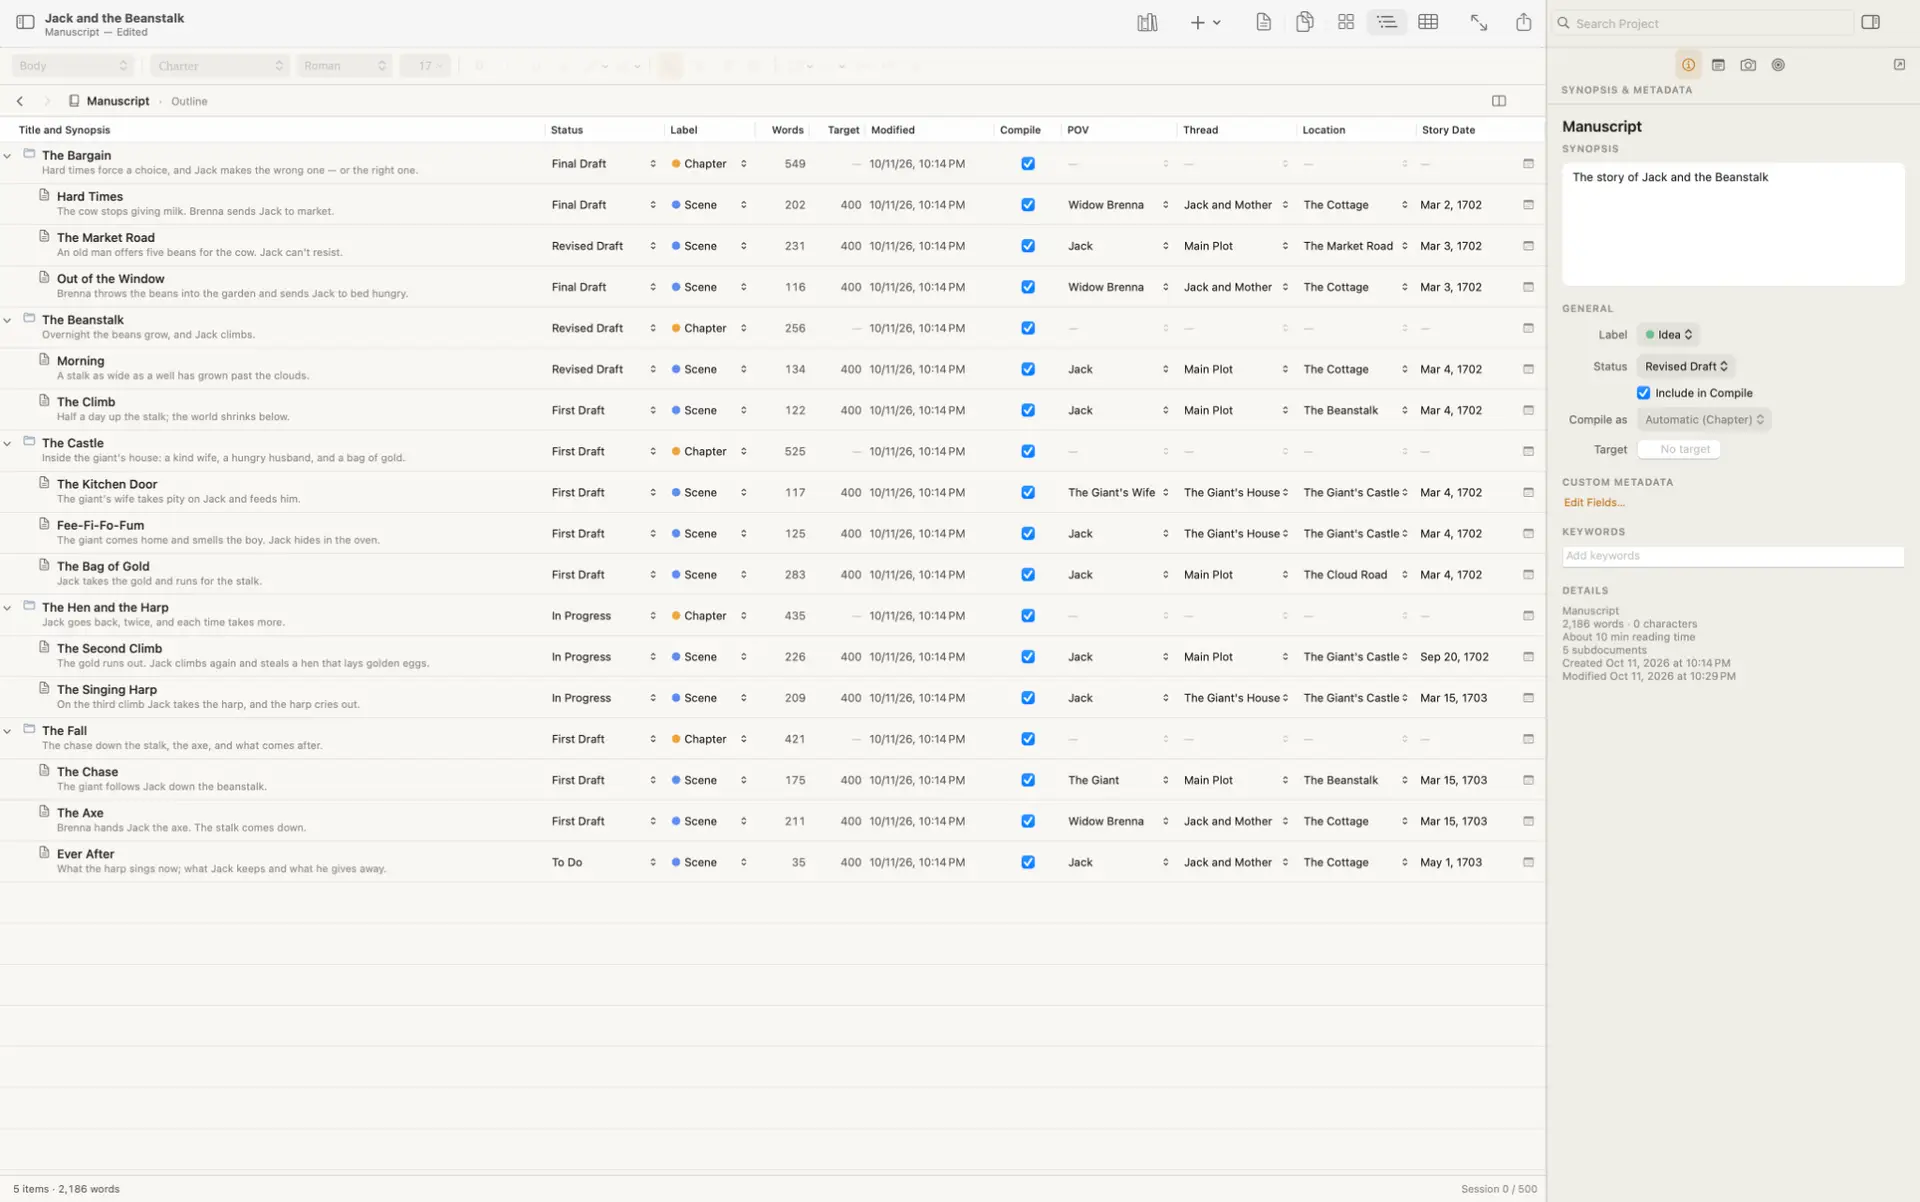1920x1202 pixels.
Task: Click the No target field
Action: 1679,450
